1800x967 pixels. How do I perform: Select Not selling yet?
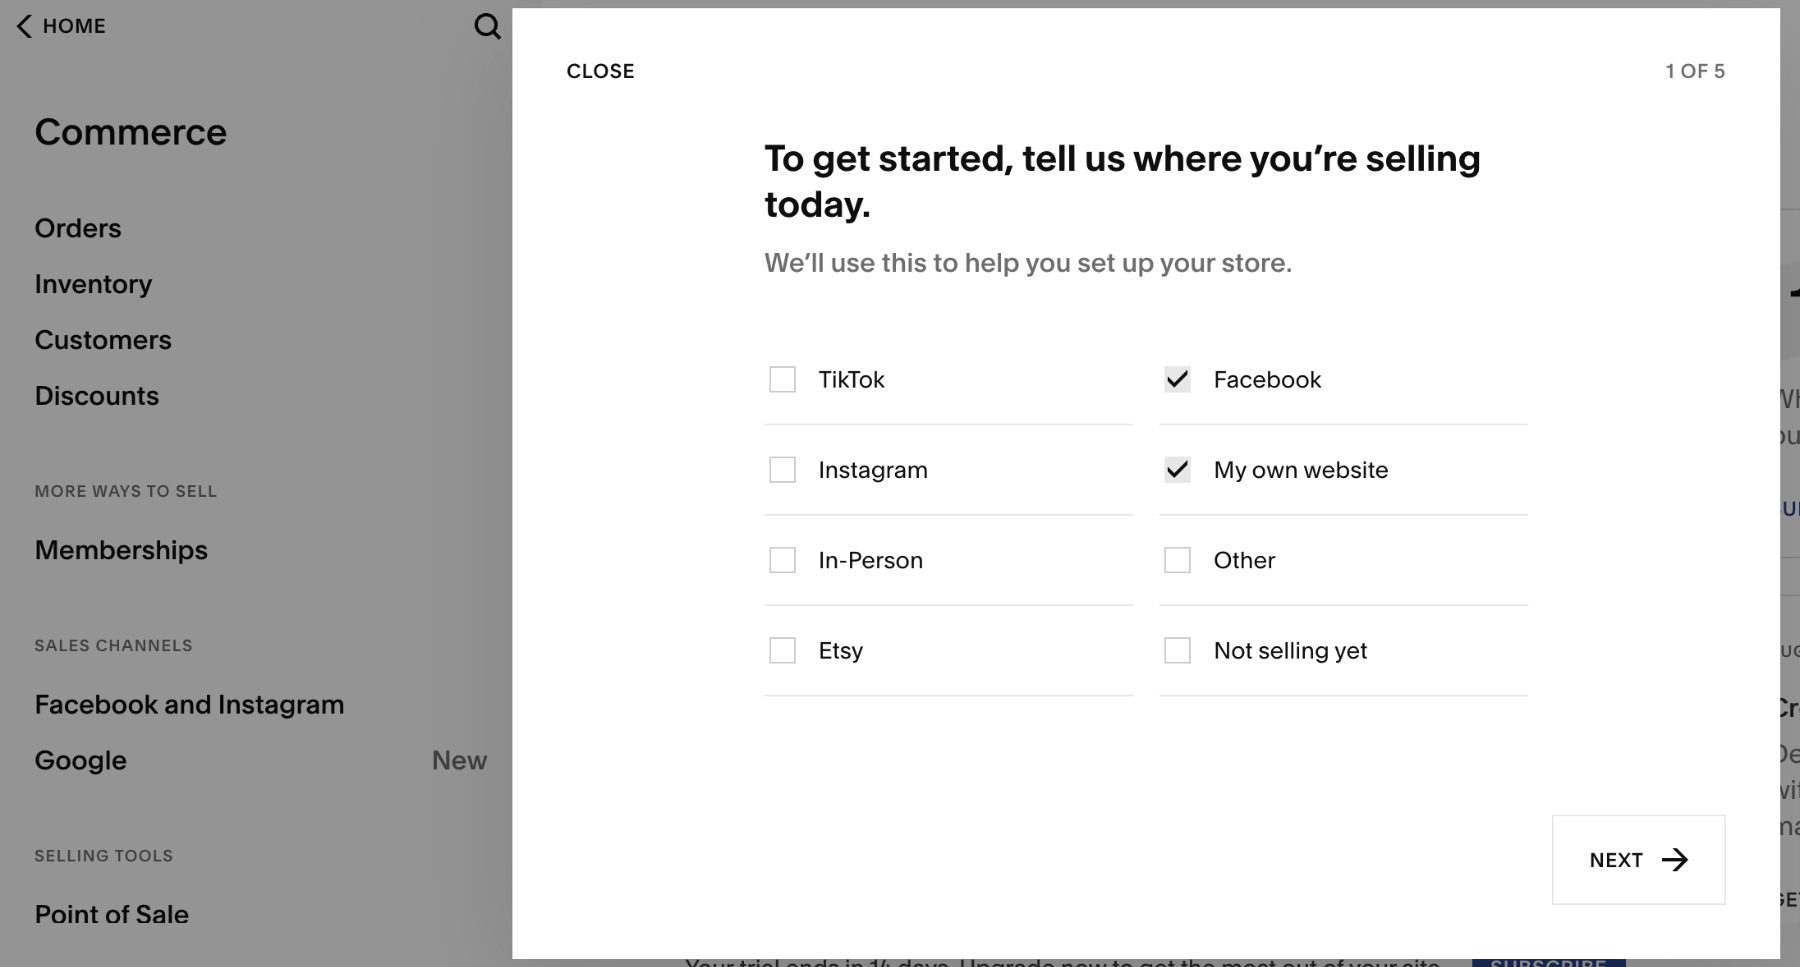point(1178,650)
